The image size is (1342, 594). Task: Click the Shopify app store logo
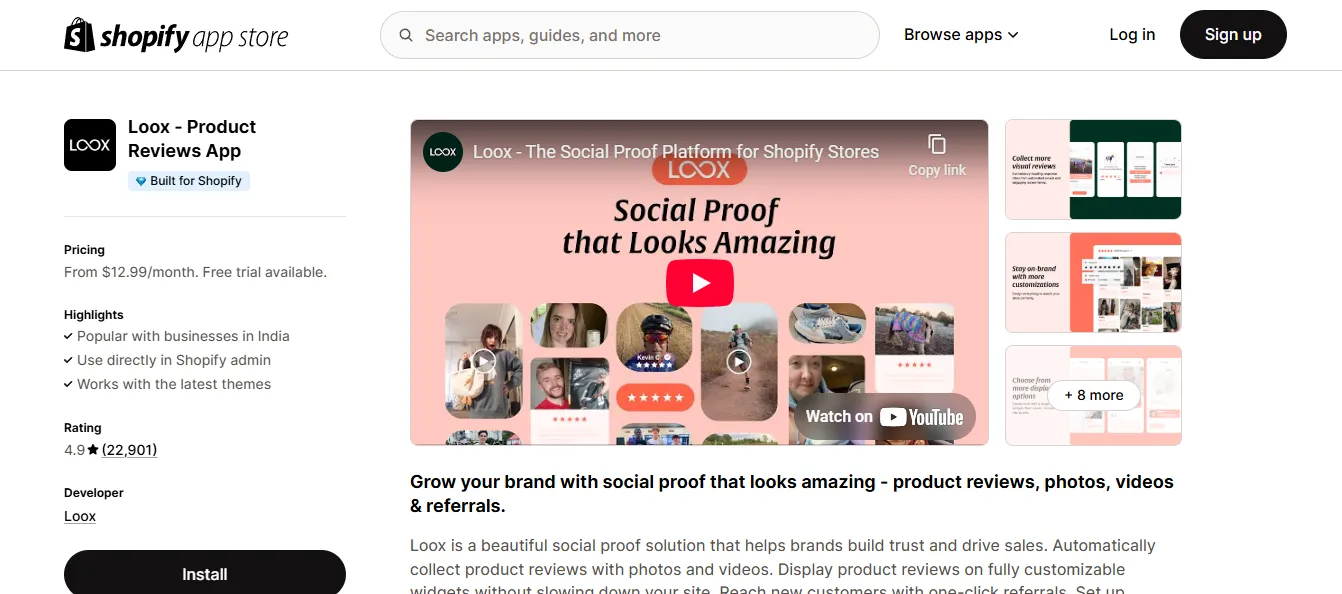[176, 35]
